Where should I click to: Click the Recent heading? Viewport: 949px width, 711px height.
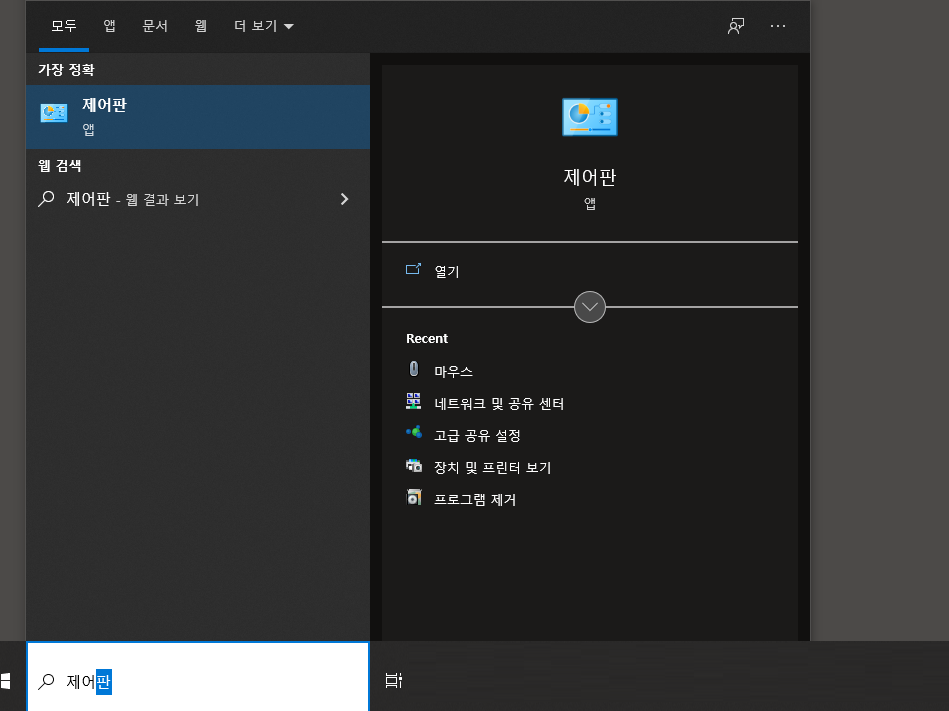[427, 339]
